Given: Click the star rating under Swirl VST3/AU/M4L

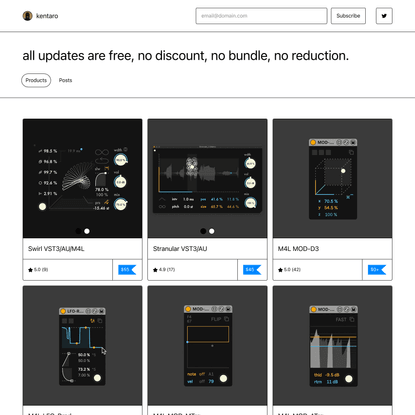Looking at the screenshot, I should click(x=38, y=270).
